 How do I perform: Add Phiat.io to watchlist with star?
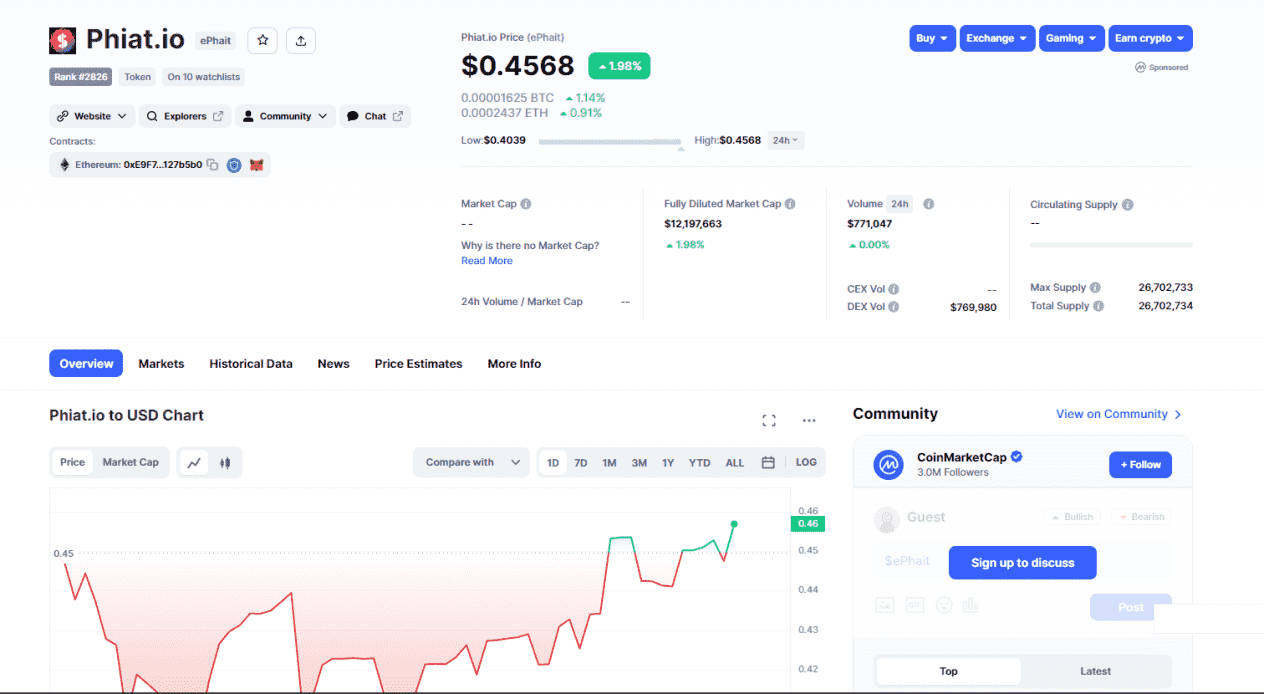(262, 40)
